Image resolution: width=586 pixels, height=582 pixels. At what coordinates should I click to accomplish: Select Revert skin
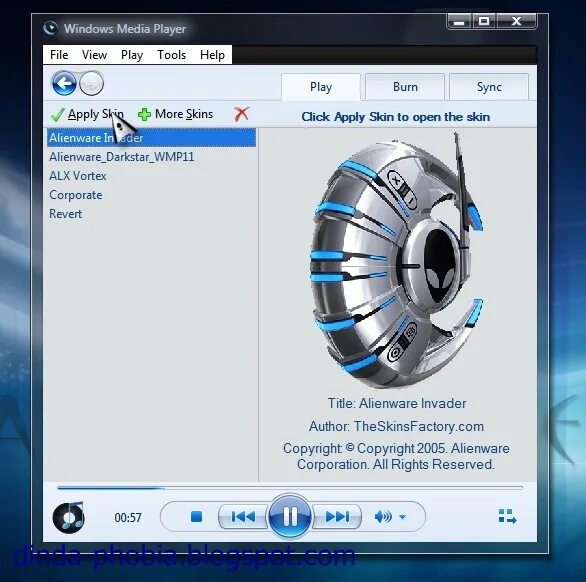point(151,214)
